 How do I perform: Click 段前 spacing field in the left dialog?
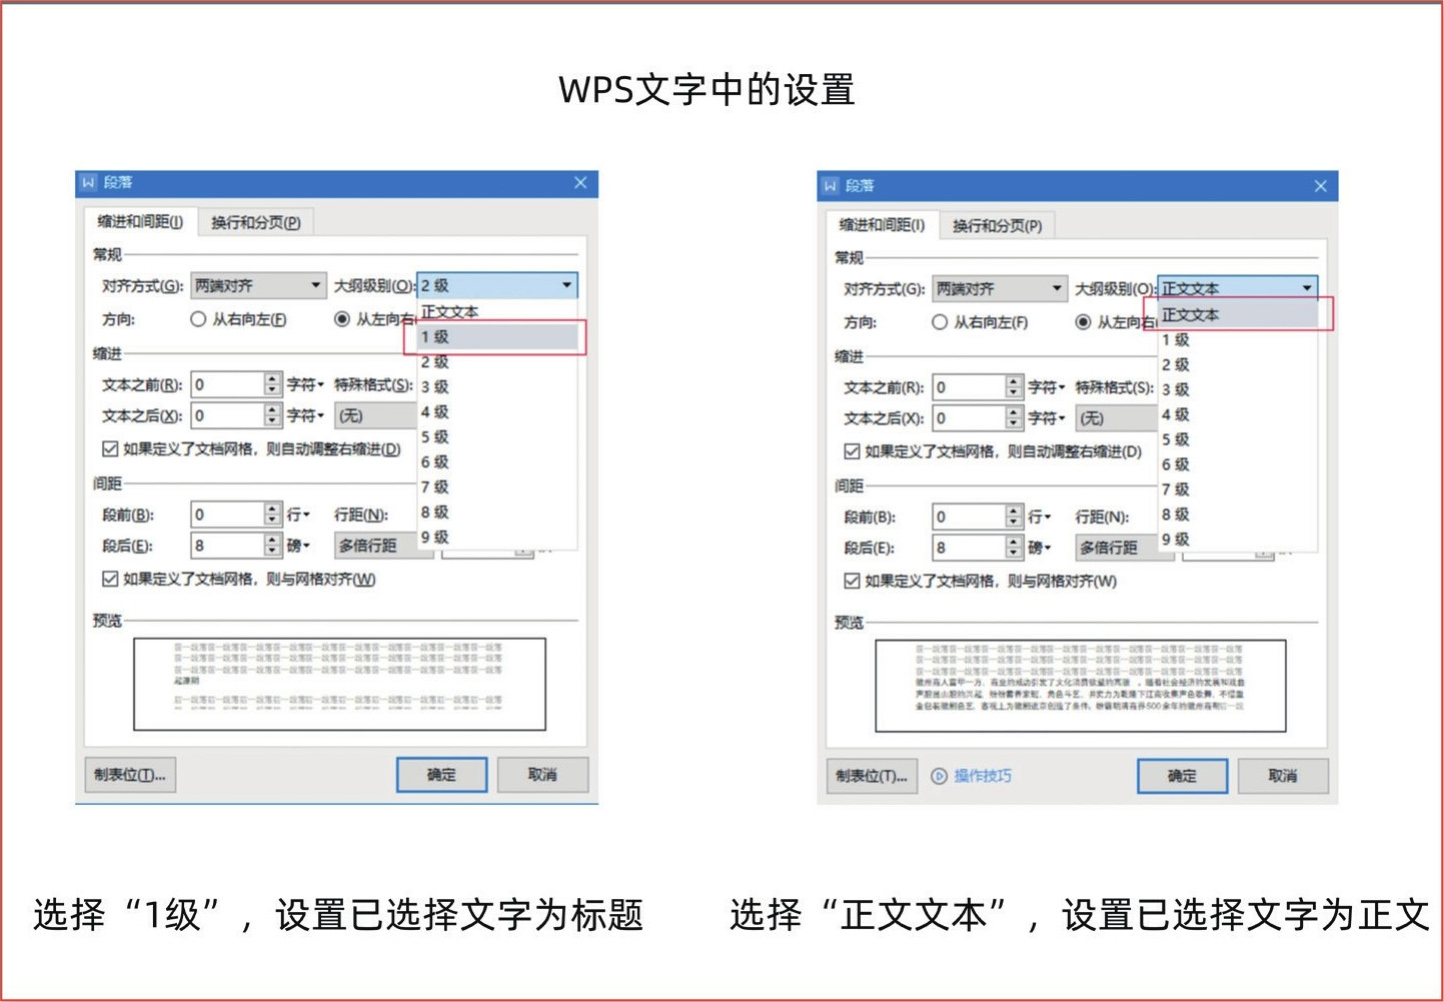(227, 514)
